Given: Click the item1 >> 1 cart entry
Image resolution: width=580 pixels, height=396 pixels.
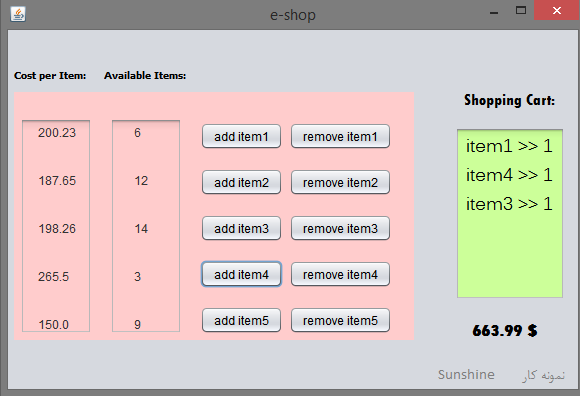Looking at the screenshot, I should pos(509,146).
